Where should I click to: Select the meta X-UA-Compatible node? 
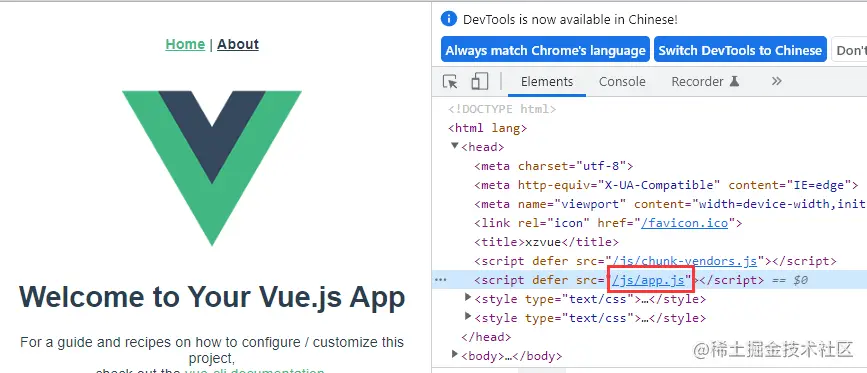666,185
